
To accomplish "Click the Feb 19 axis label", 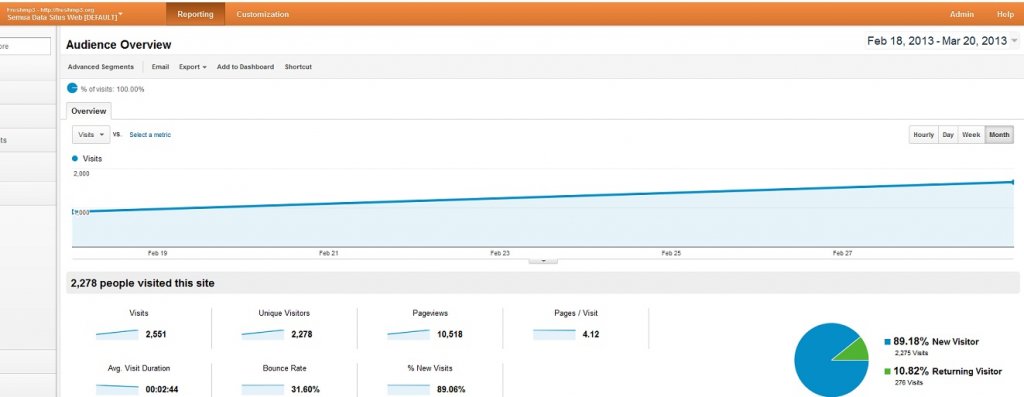I will [157, 253].
